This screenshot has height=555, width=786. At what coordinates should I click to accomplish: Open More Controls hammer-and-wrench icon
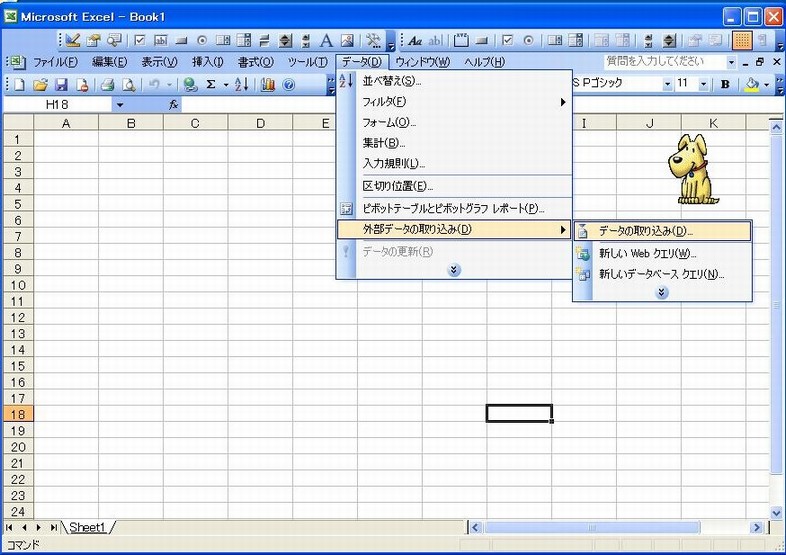373,40
